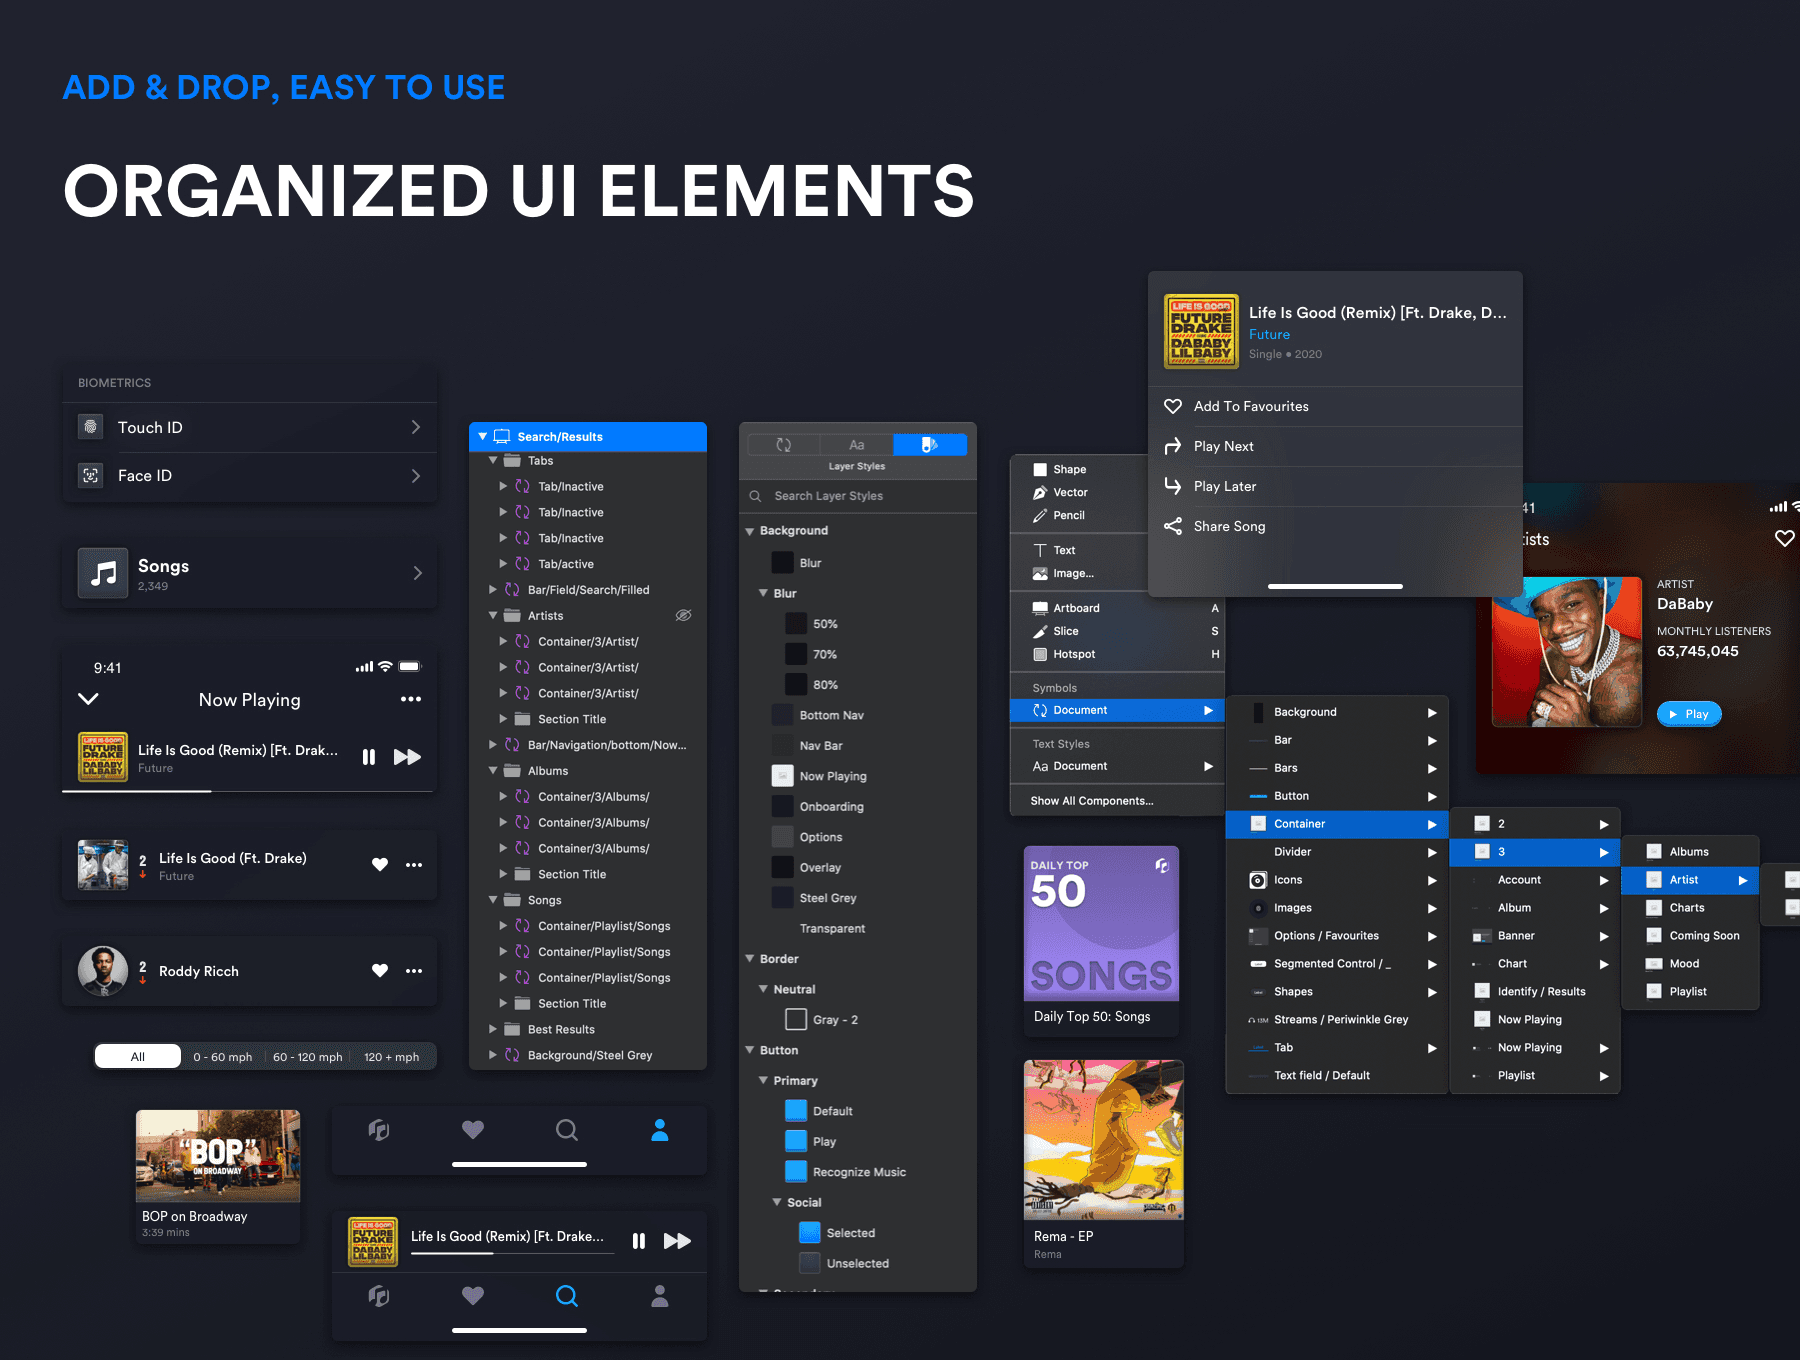Click Add To Favourites in the song sheet
This screenshot has height=1360, width=1800.
(1335, 407)
